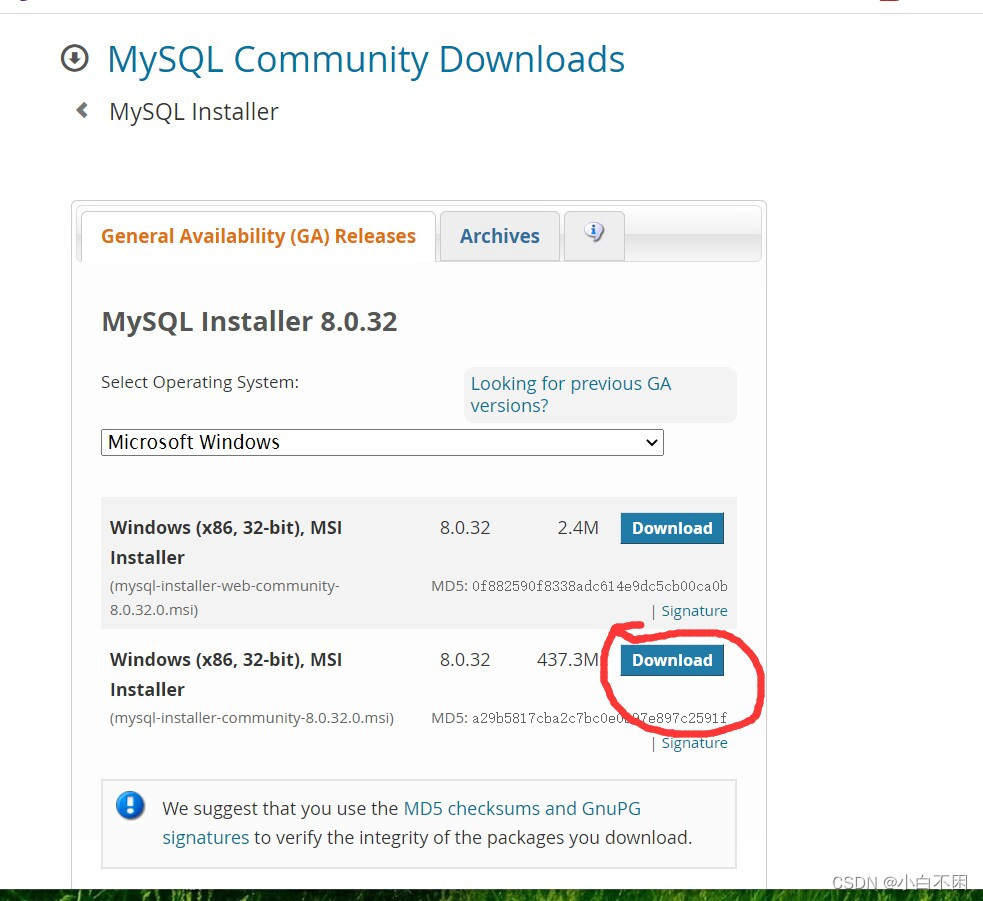Click the download circle icon beside page title
Image resolution: width=983 pixels, height=901 pixels.
point(75,59)
